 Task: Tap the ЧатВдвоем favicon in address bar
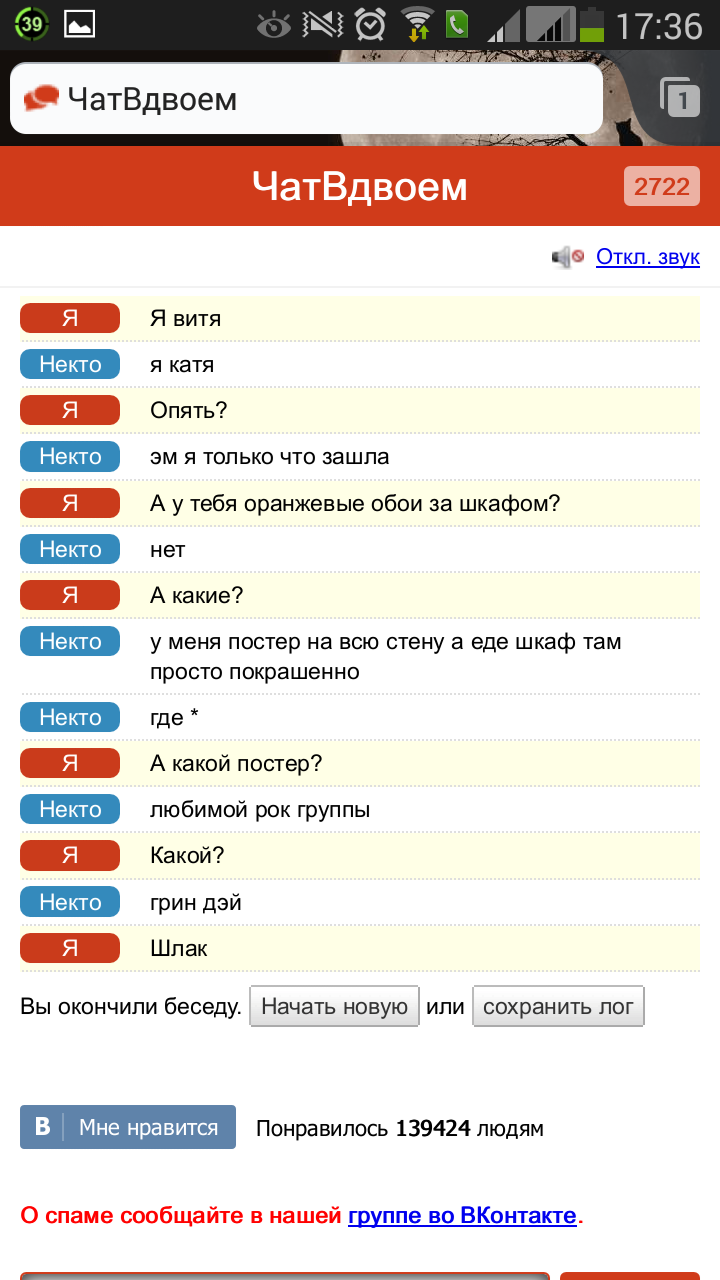click(x=42, y=98)
